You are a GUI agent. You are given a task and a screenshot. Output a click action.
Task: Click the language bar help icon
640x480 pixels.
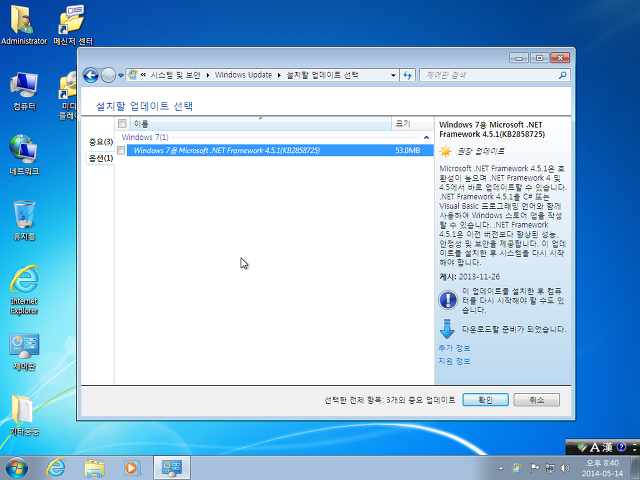(x=621, y=447)
